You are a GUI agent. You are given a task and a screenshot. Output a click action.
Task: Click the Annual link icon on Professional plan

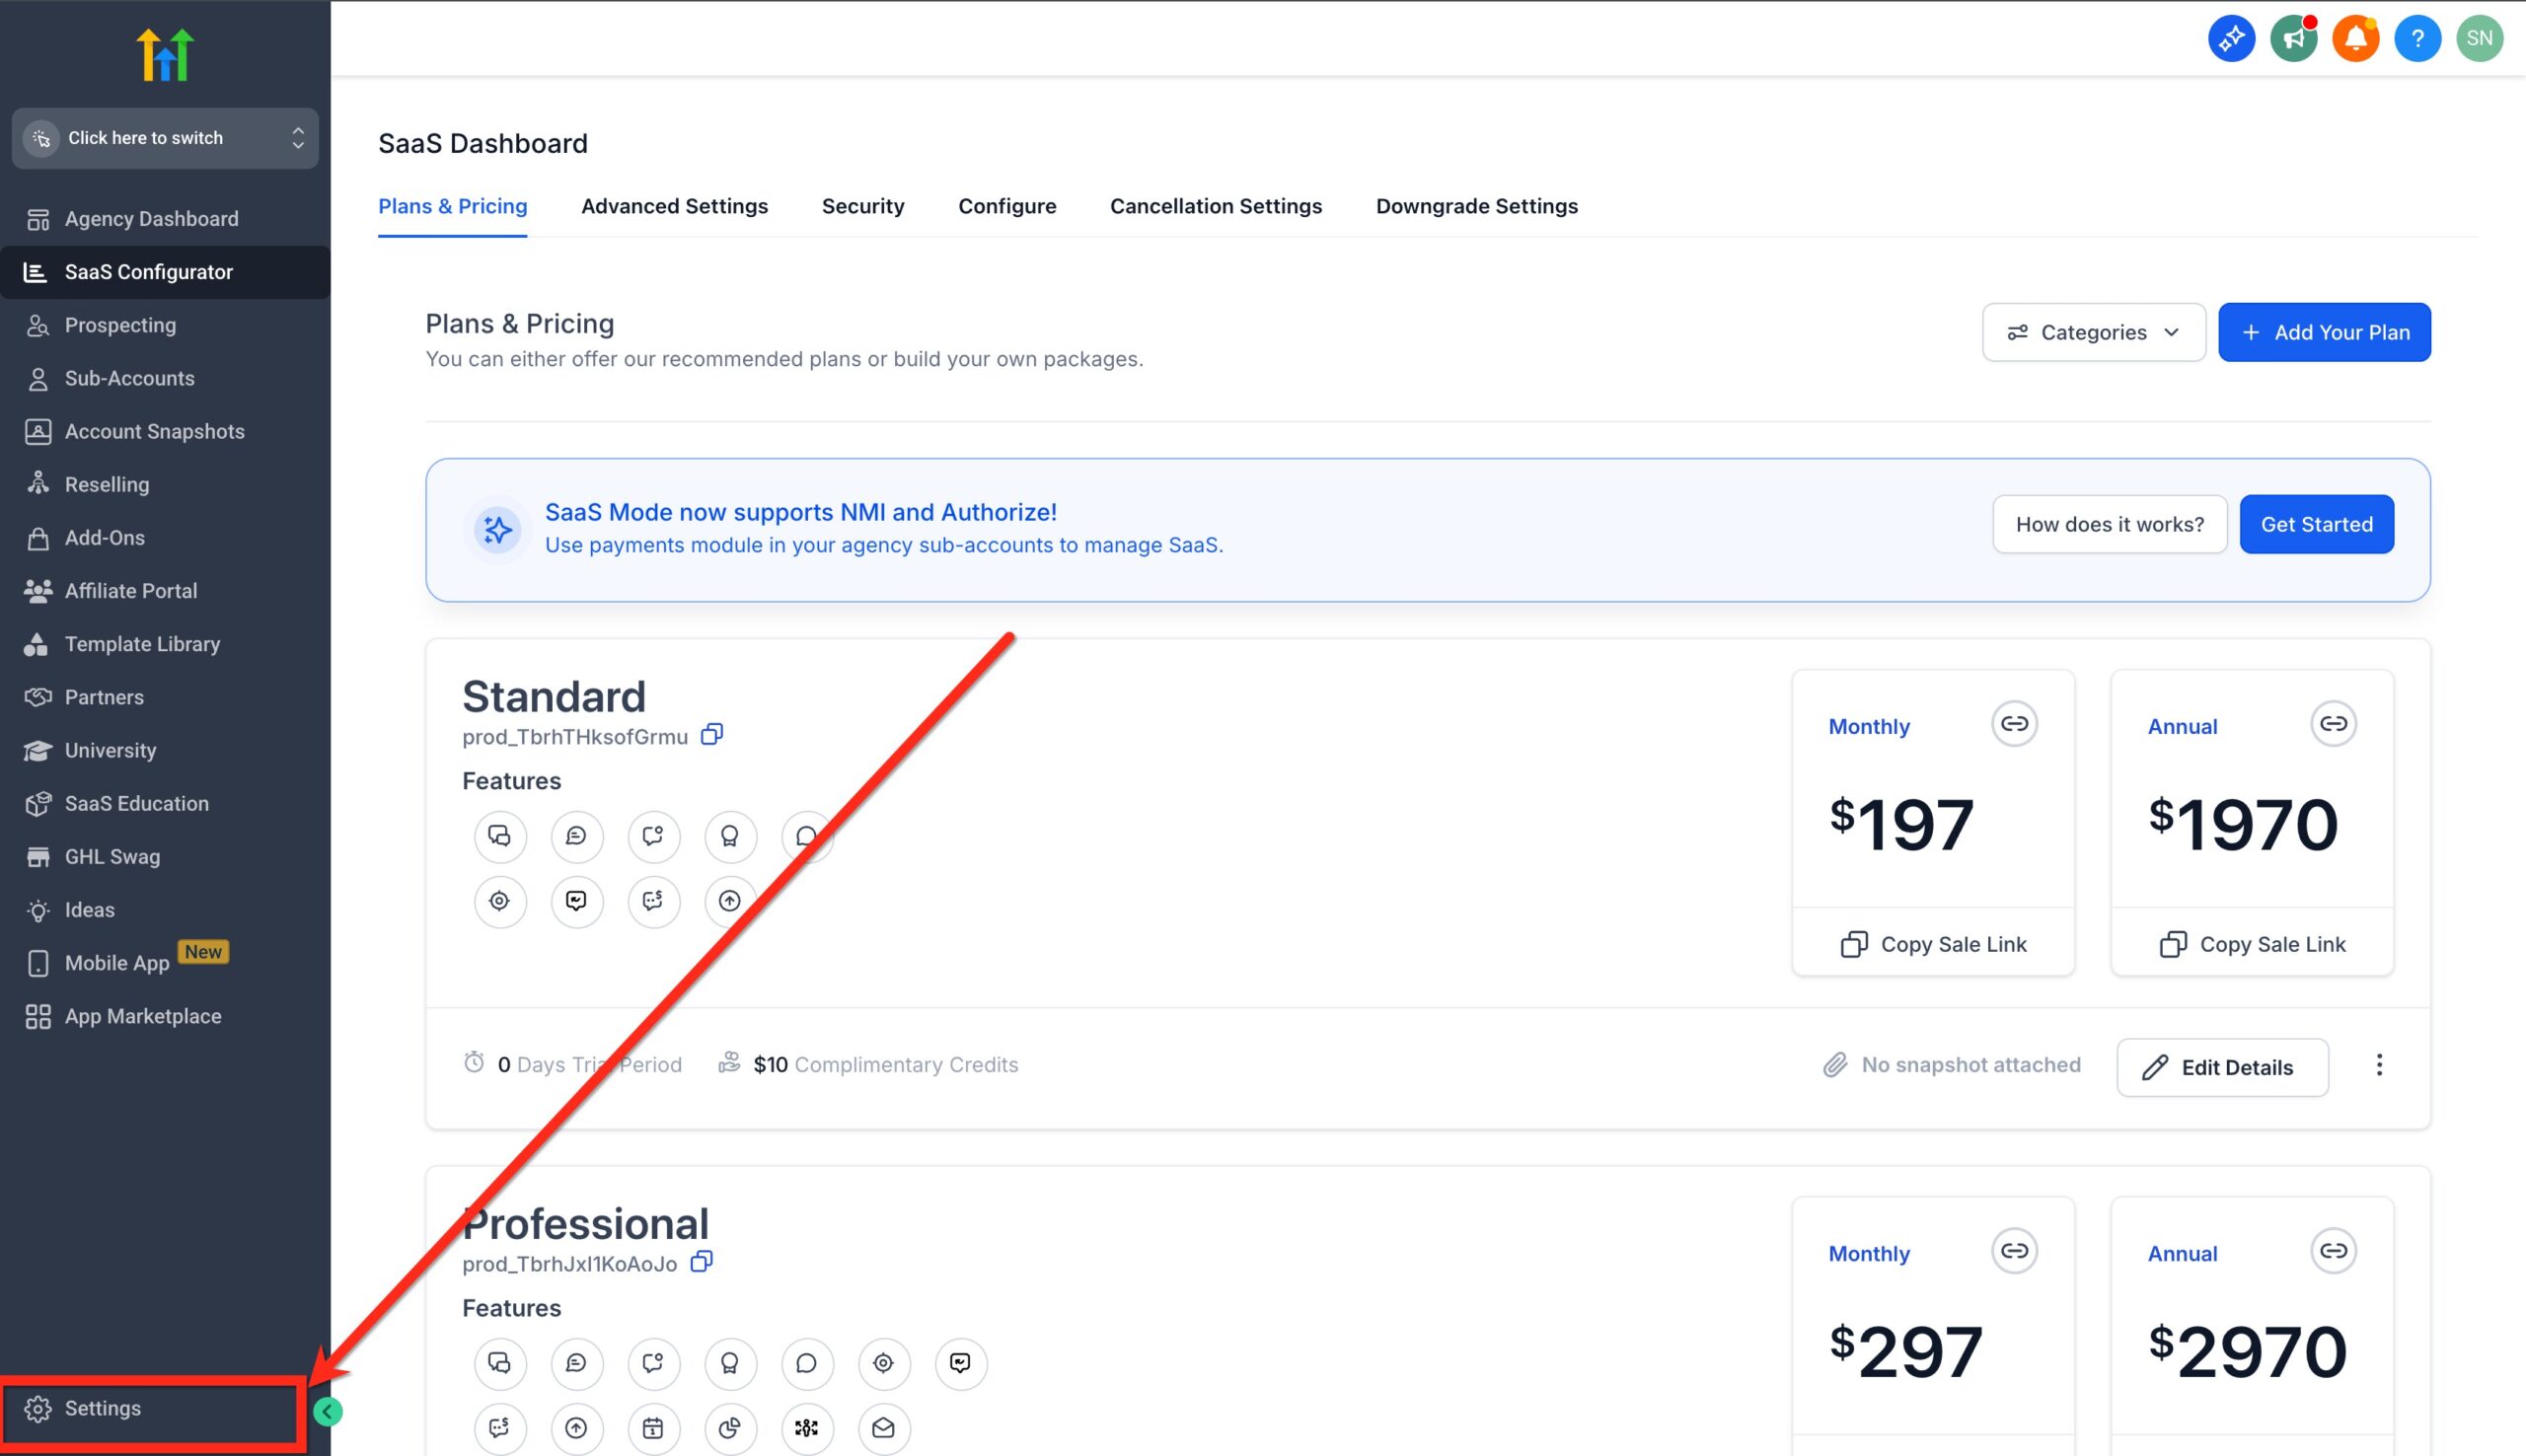pyautogui.click(x=2333, y=1250)
